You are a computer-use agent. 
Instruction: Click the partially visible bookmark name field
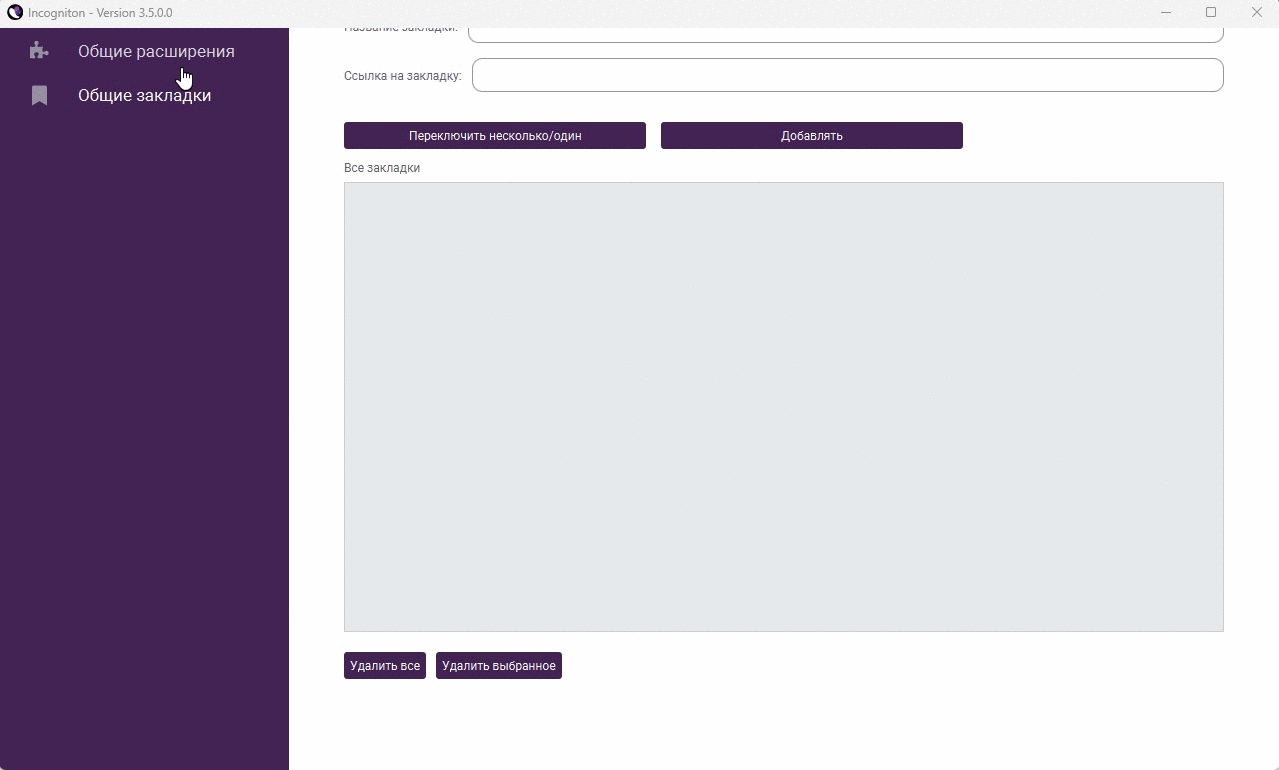[845, 35]
